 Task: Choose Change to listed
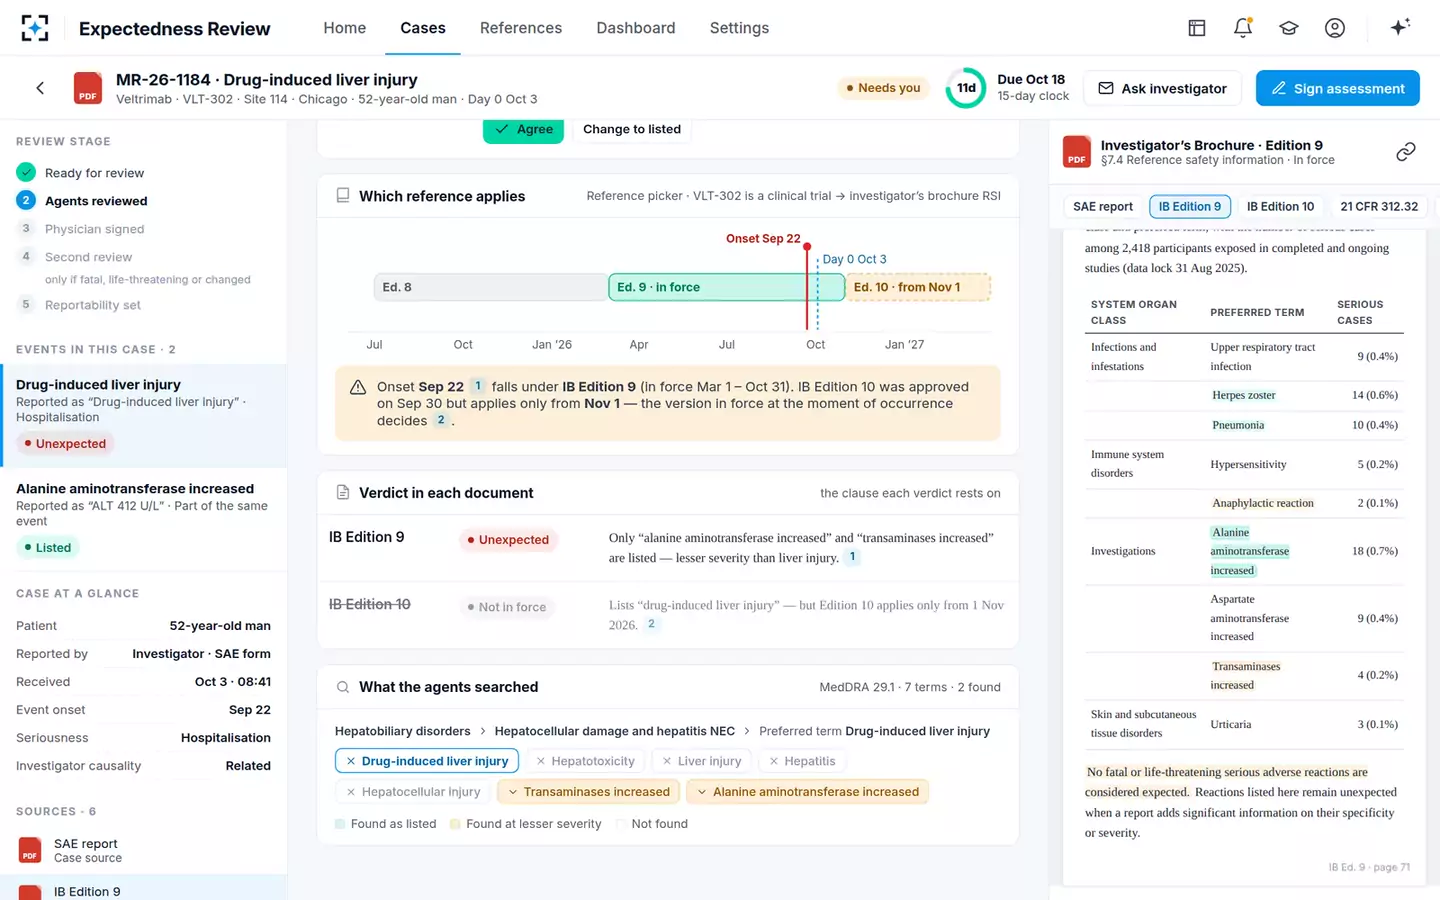click(632, 130)
